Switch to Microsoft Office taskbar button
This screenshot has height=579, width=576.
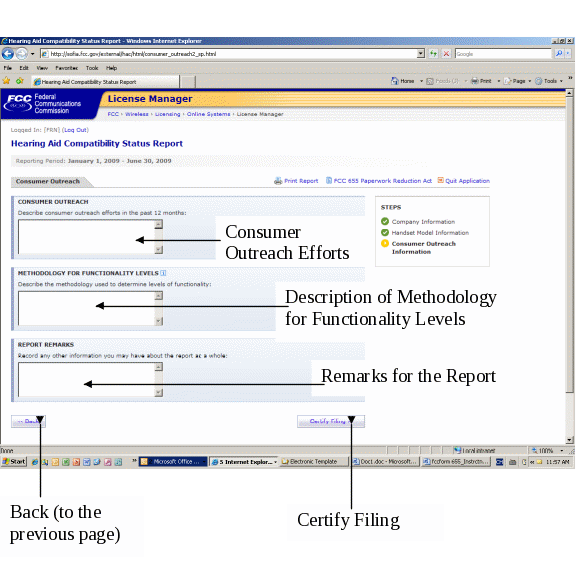(173, 462)
